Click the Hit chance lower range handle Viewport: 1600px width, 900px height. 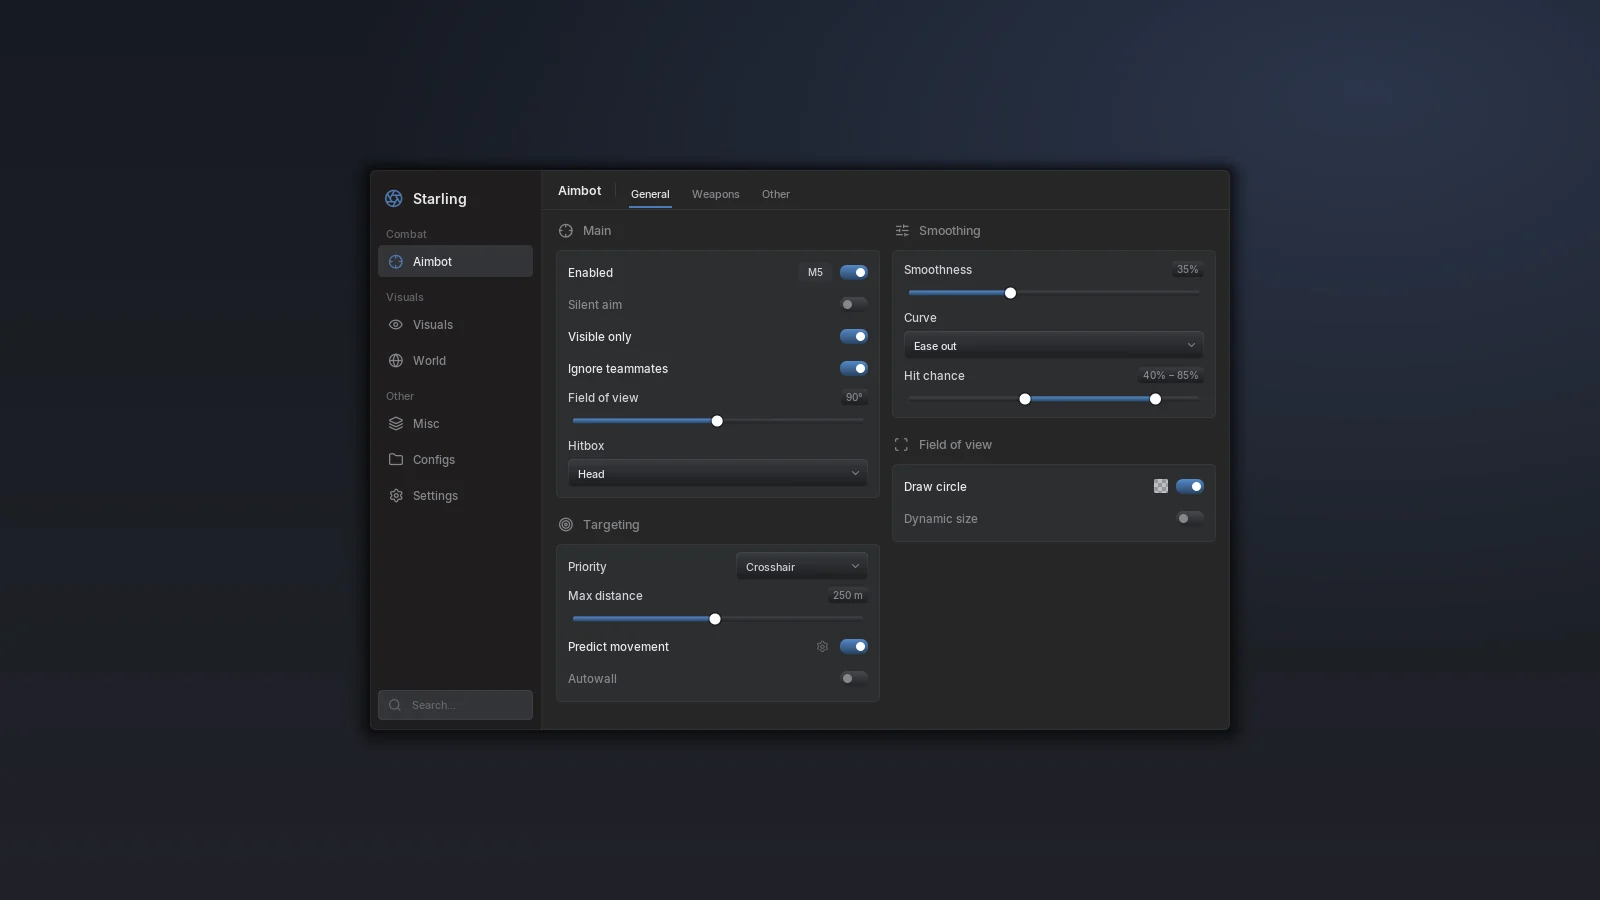1025,399
